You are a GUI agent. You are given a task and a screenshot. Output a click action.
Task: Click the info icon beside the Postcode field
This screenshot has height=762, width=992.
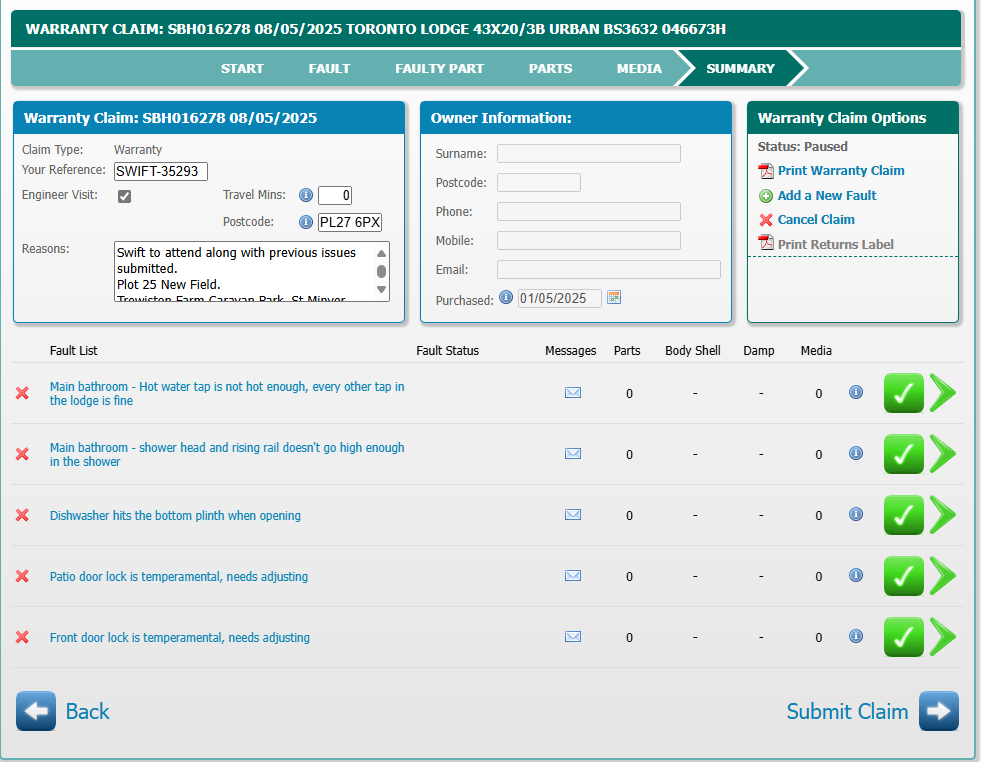coord(306,222)
